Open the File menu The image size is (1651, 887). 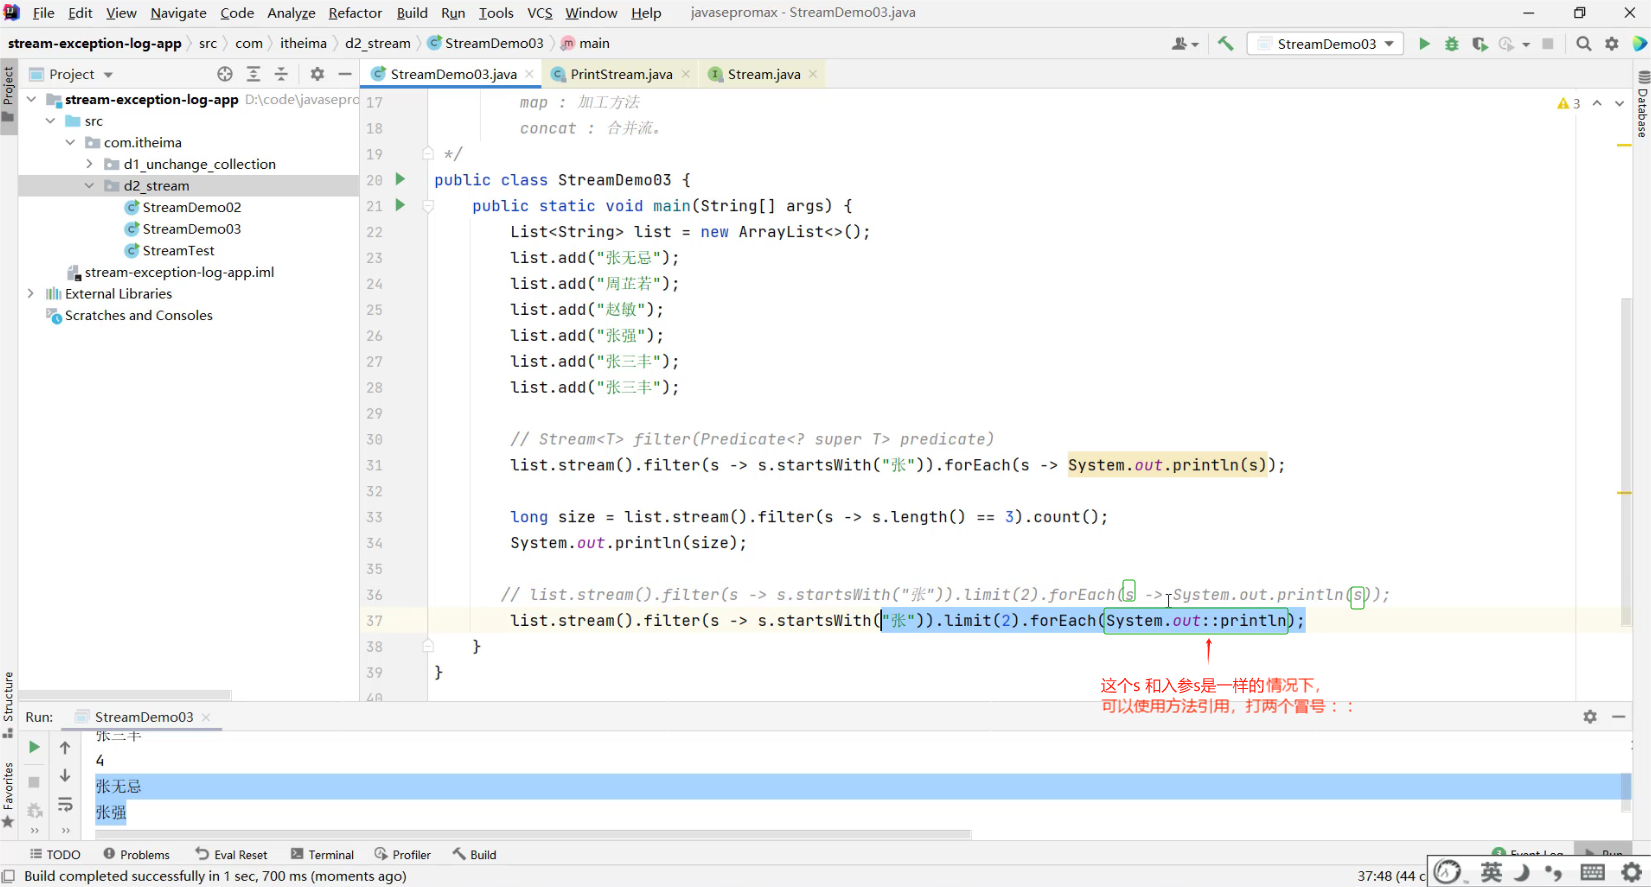[x=44, y=13]
